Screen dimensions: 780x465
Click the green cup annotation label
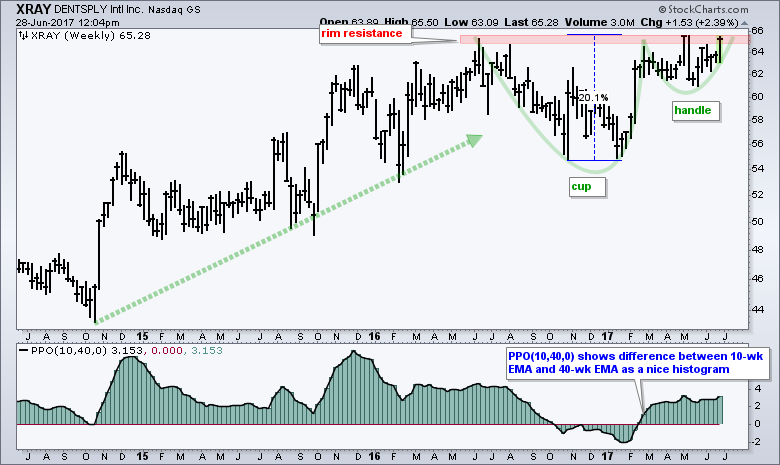click(x=587, y=187)
